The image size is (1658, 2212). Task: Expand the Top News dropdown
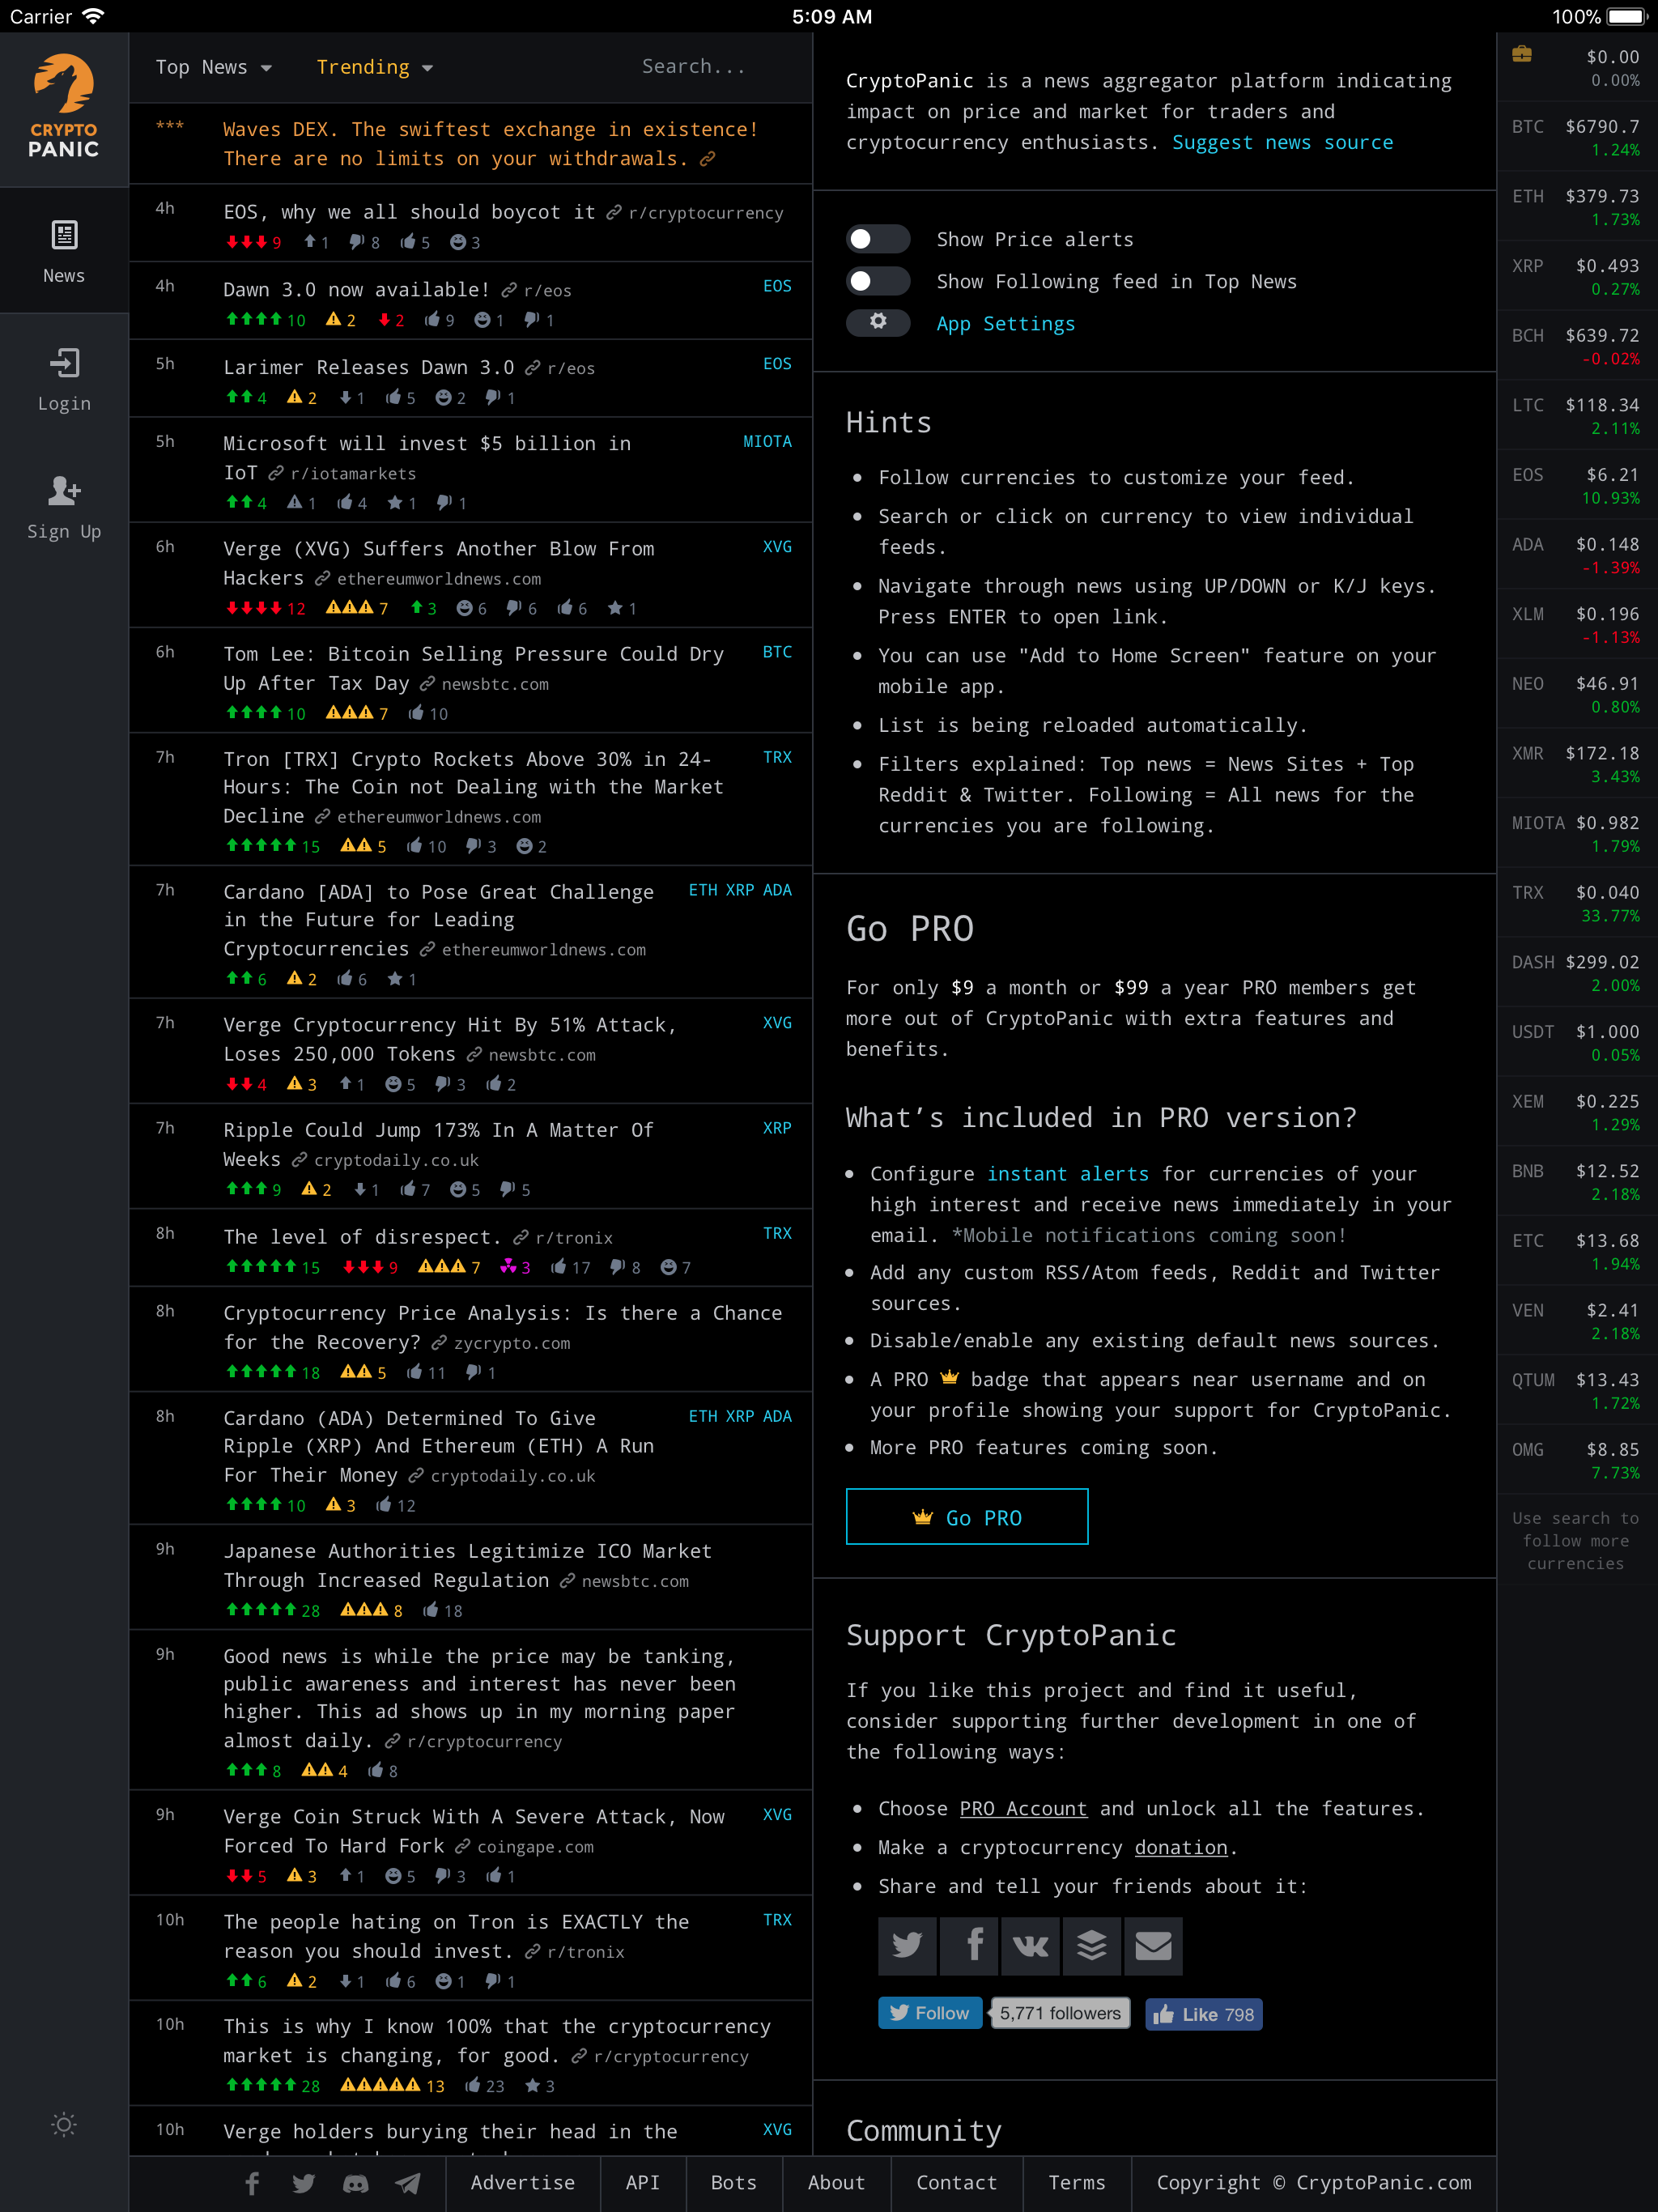pyautogui.click(x=213, y=67)
